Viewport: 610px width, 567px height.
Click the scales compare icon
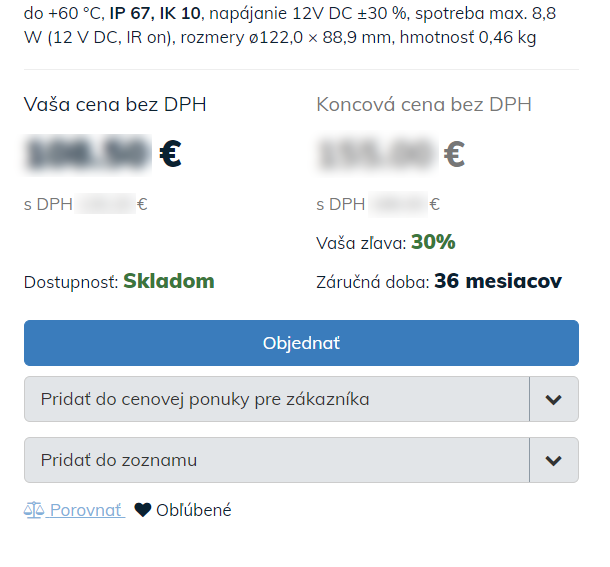[34, 511]
